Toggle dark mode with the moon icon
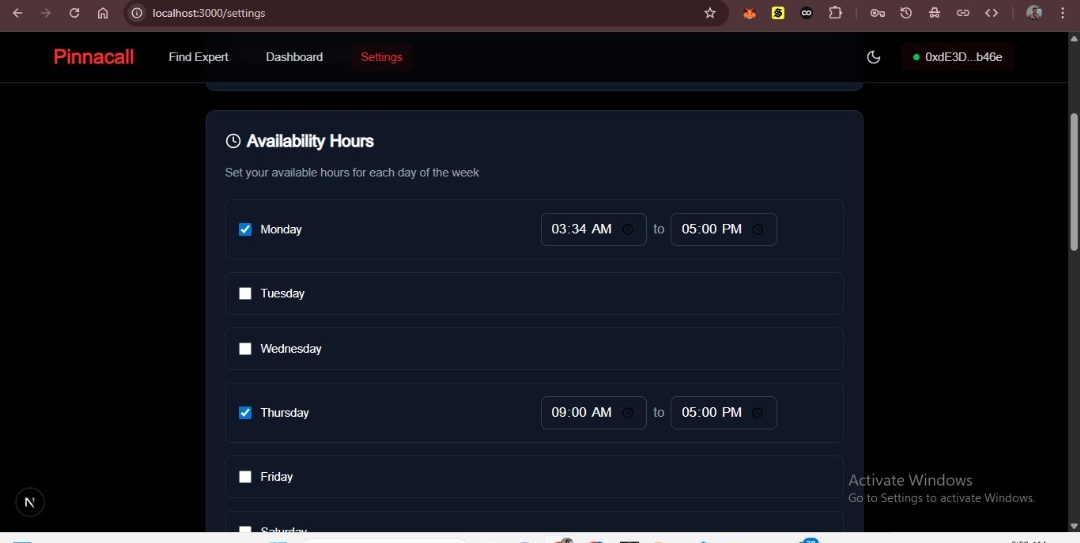1080x543 pixels. (x=873, y=57)
